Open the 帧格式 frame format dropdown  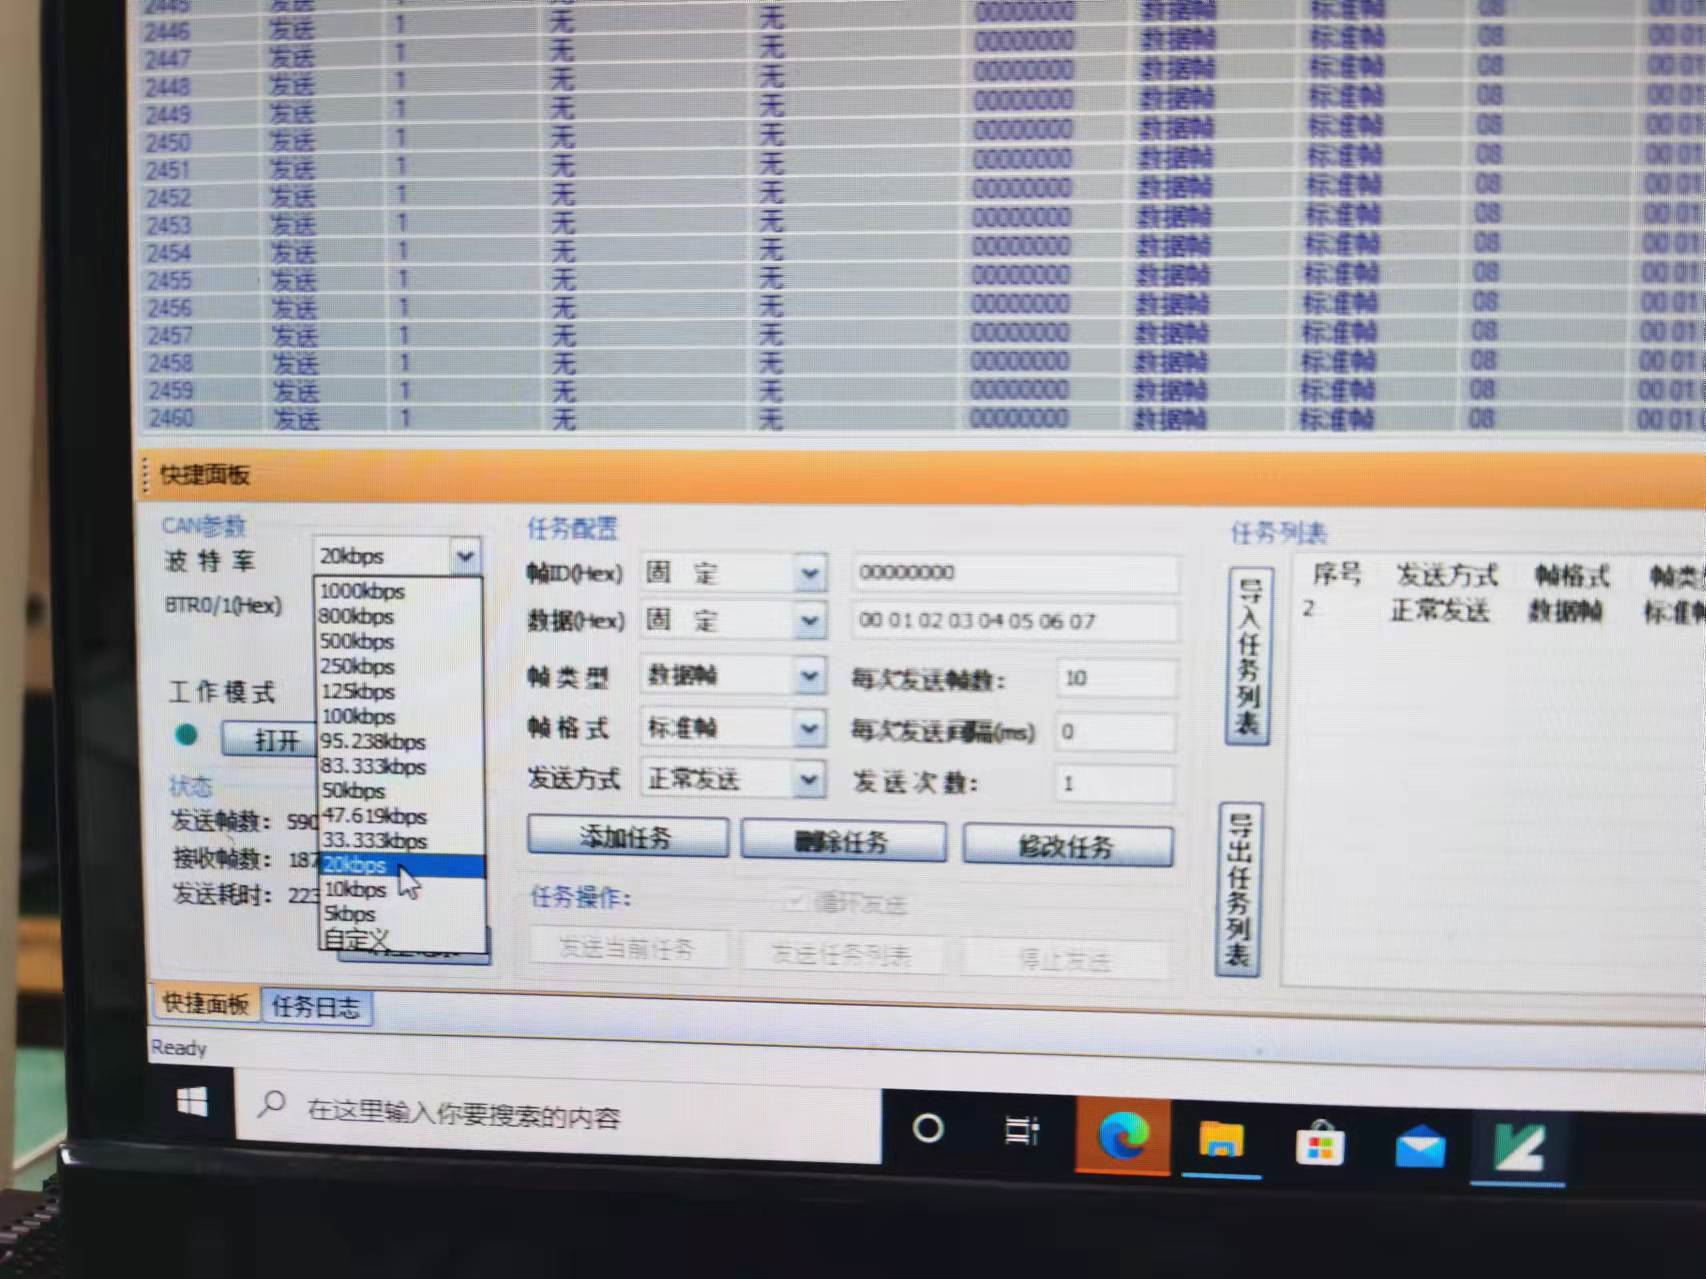[x=809, y=729]
